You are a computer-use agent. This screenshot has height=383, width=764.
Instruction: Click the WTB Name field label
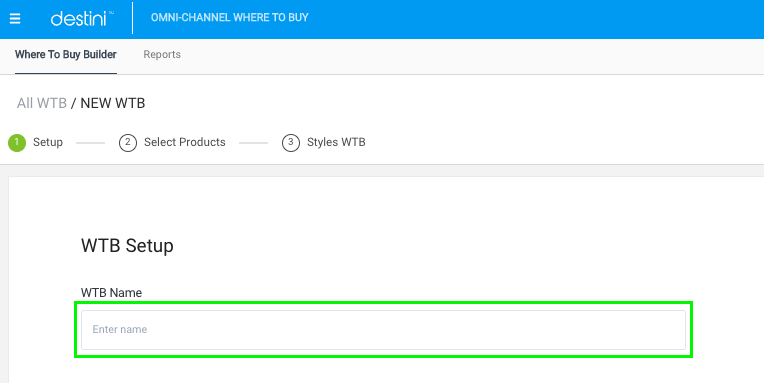[x=112, y=293]
